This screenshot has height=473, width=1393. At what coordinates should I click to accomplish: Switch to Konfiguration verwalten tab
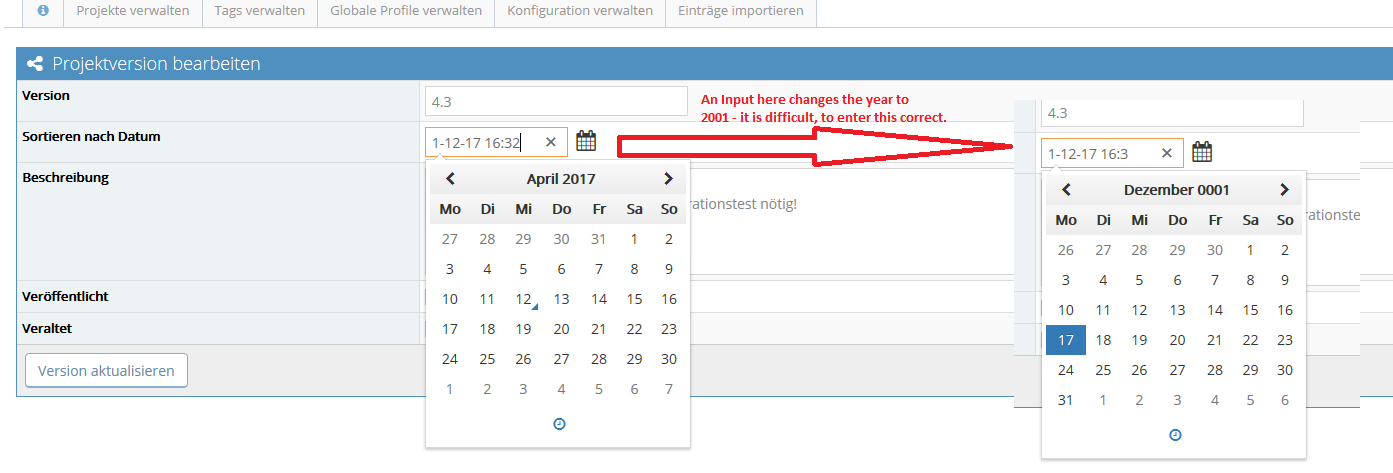click(x=580, y=11)
